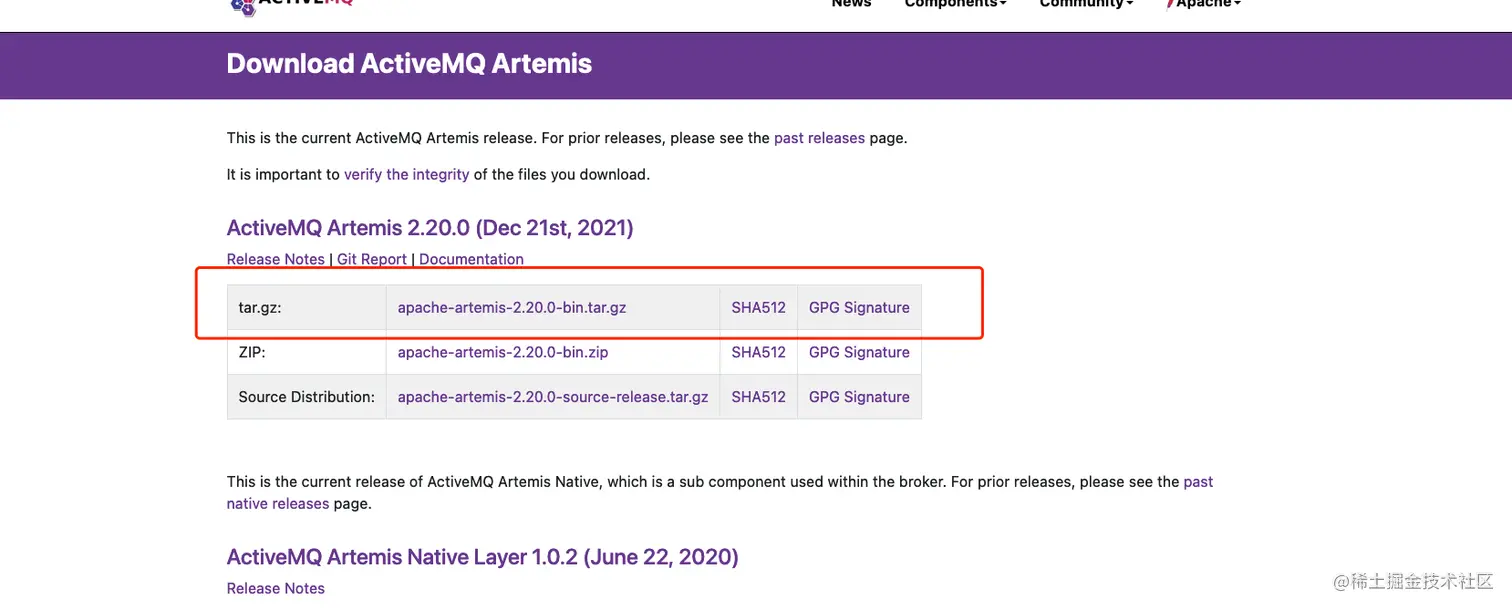Expand the Components dropdown
Image resolution: width=1512 pixels, height=610 pixels.
pyautogui.click(x=955, y=4)
